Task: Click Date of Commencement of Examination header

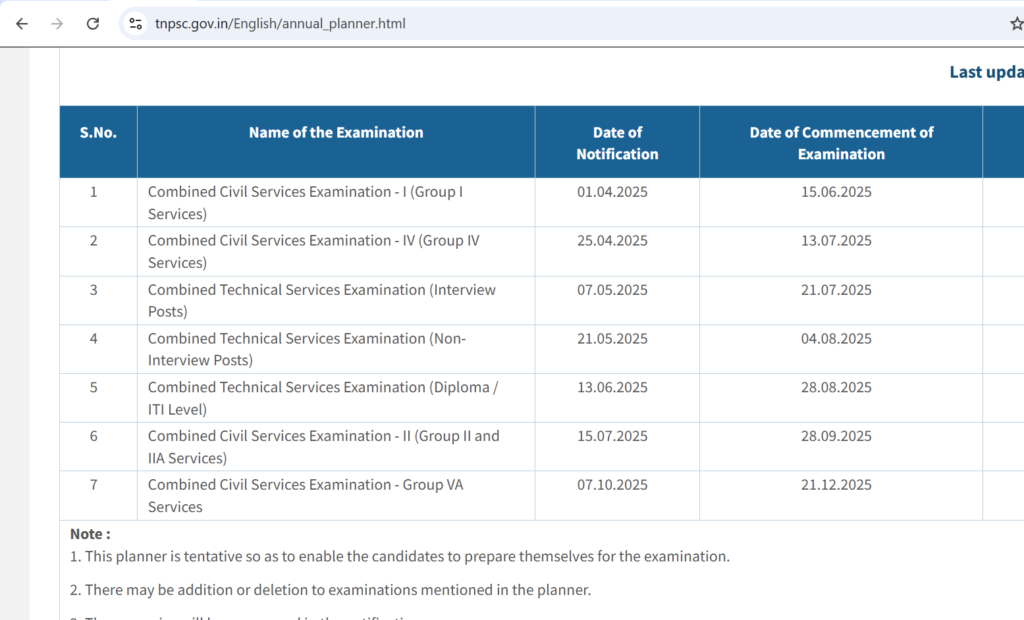Action: [841, 142]
